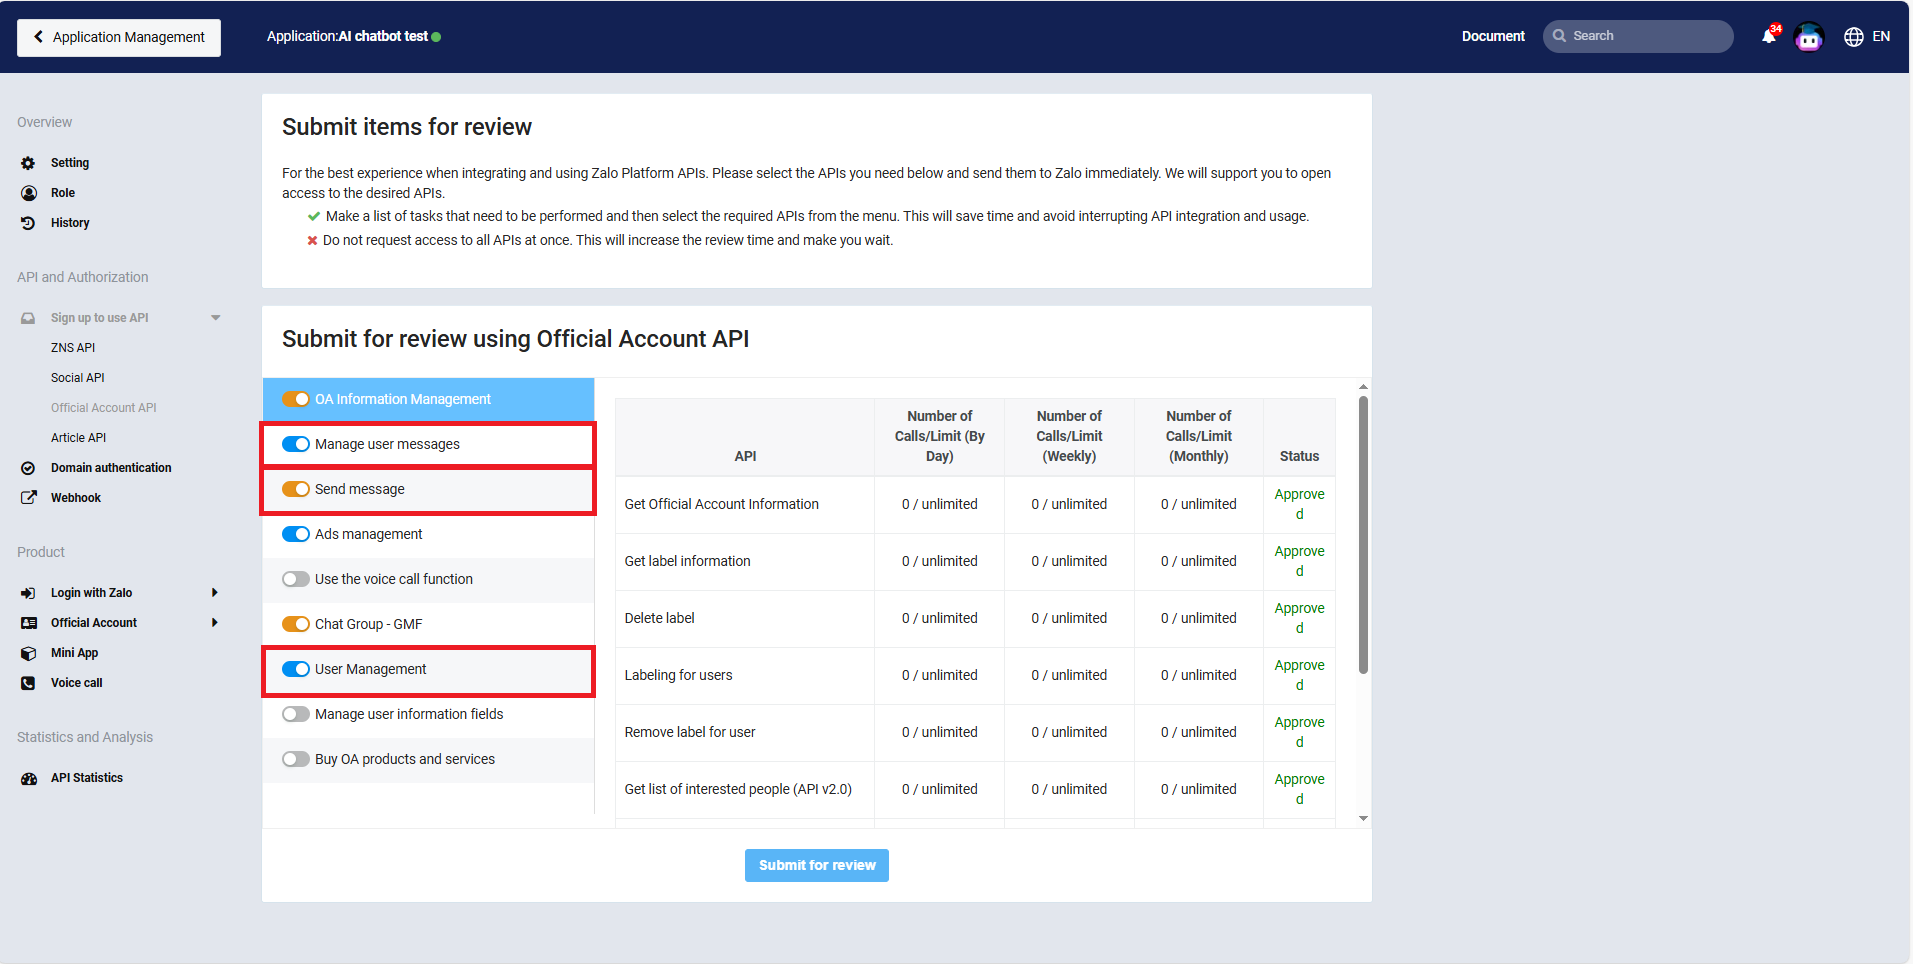Open the user avatar profile menu
Image resolution: width=1914 pixels, height=964 pixels.
tap(1808, 37)
